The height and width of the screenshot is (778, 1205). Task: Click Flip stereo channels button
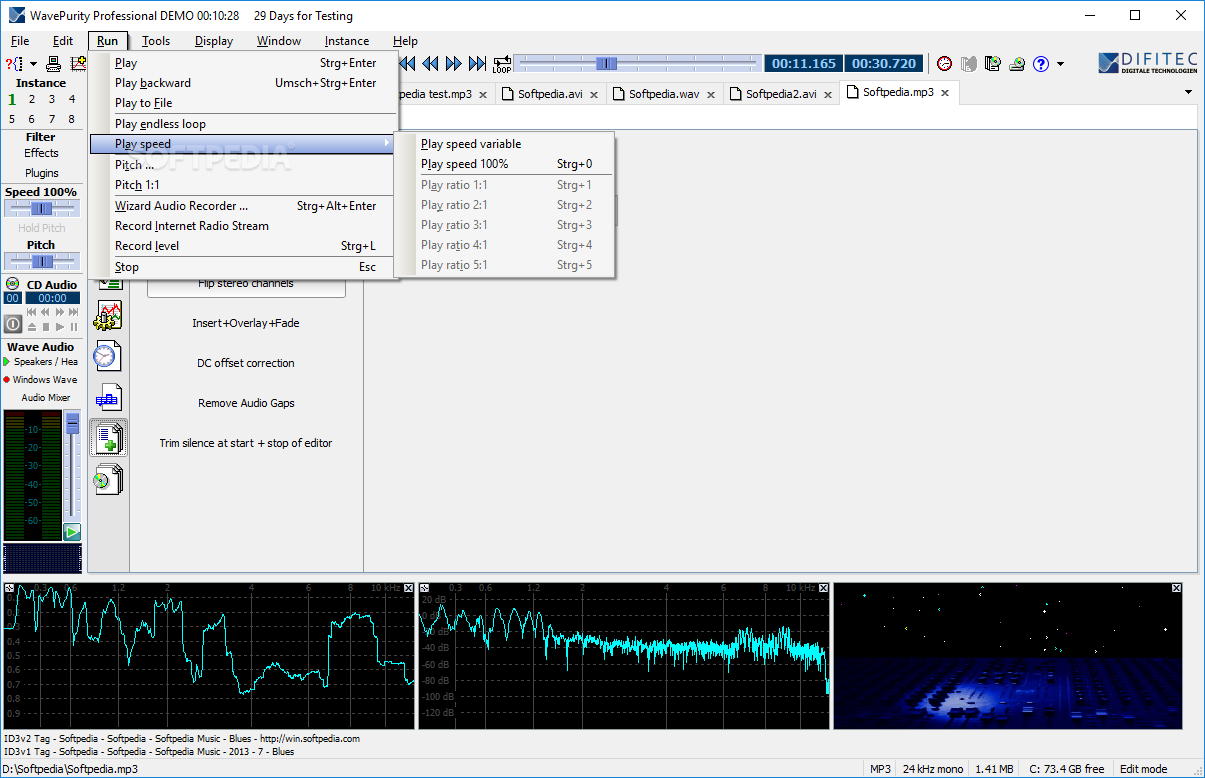click(x=246, y=284)
